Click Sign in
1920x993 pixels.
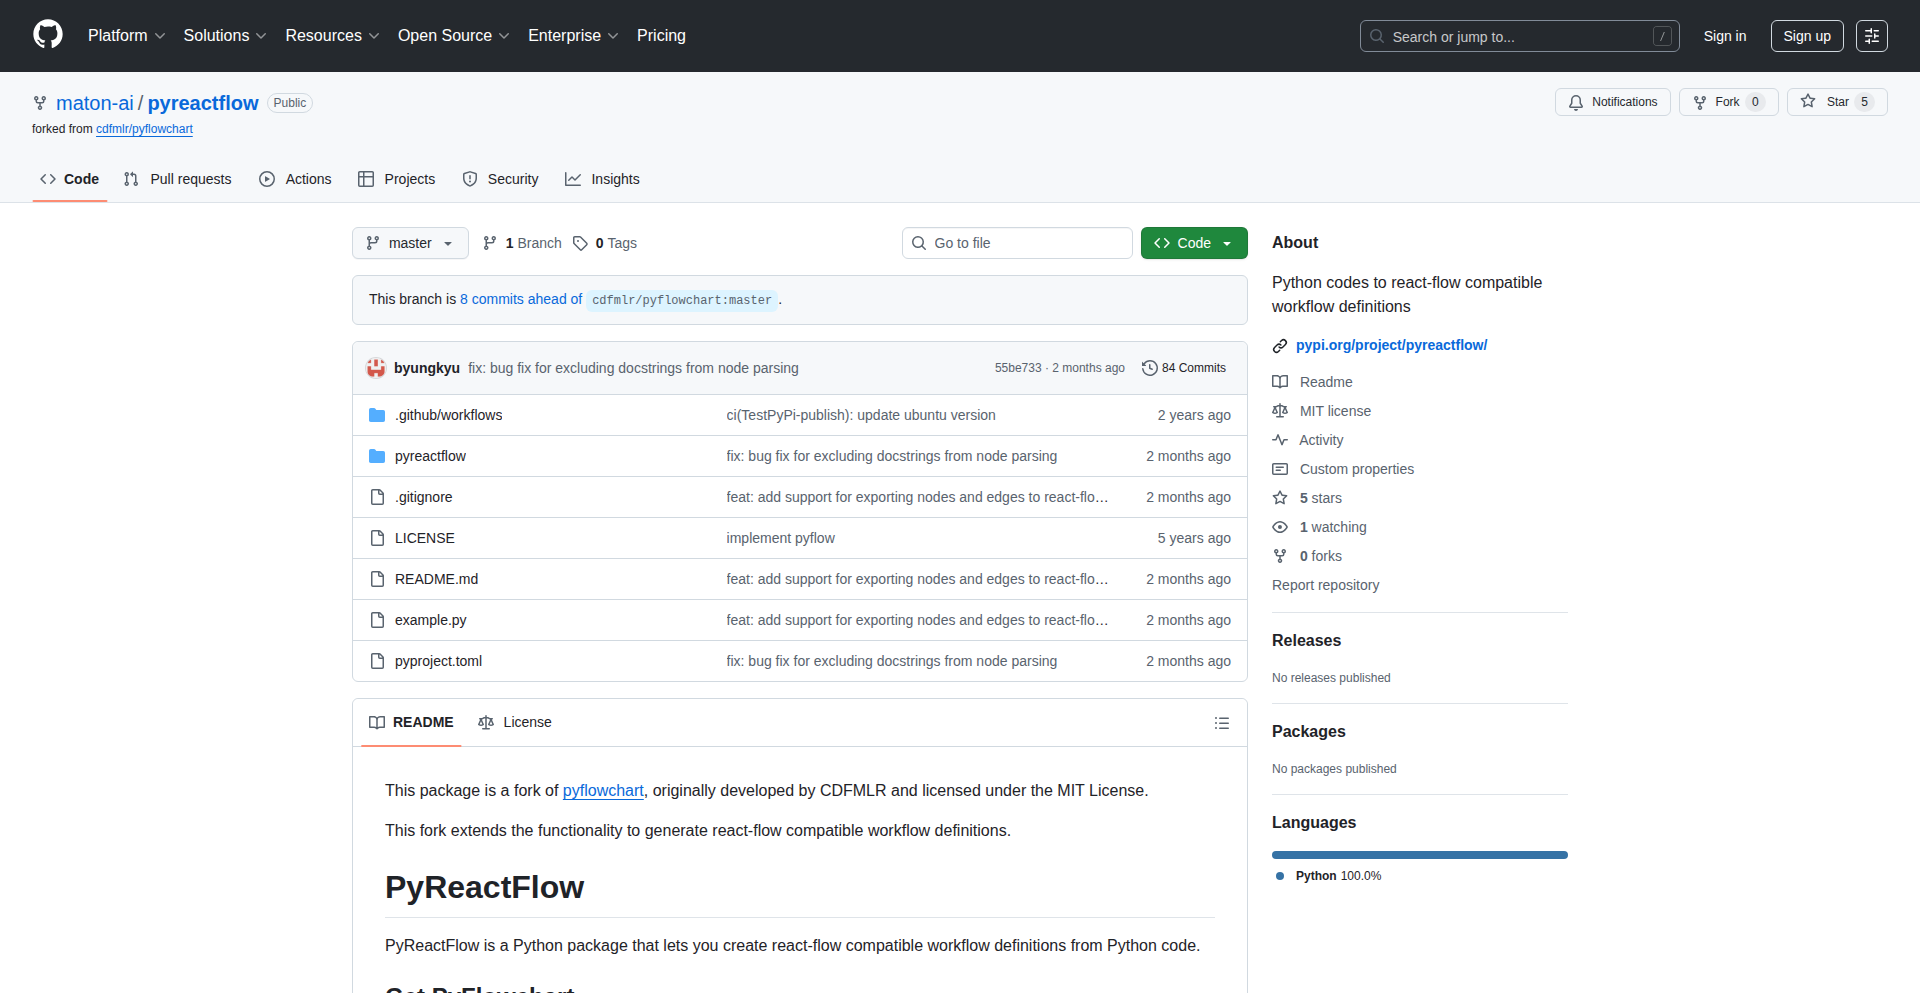[1725, 36]
